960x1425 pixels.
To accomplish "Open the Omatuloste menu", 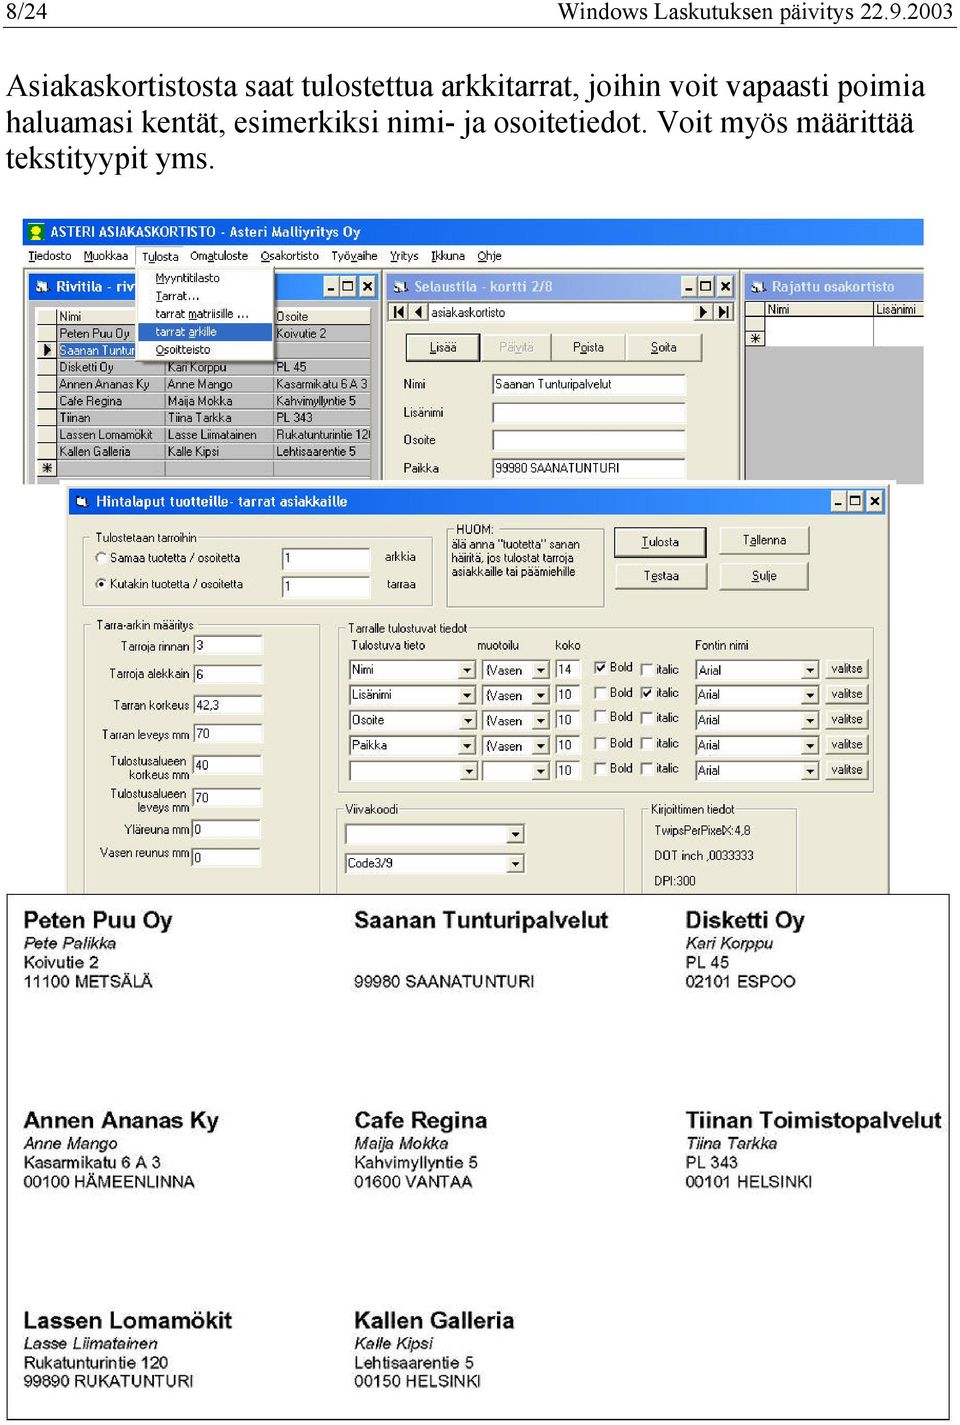I will click(219, 256).
